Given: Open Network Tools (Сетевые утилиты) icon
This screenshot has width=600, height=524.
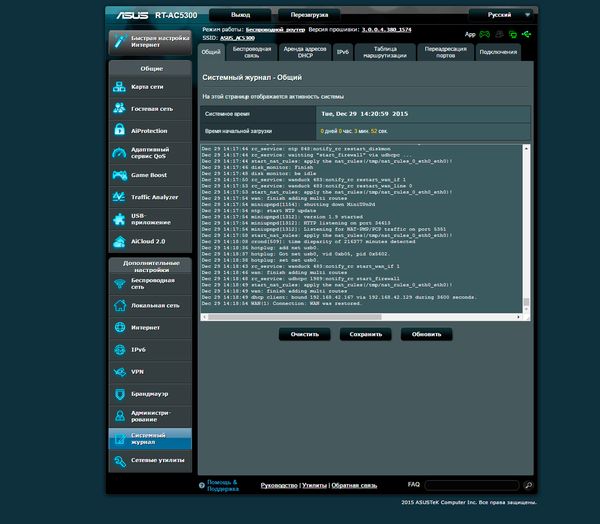Looking at the screenshot, I should (120, 461).
